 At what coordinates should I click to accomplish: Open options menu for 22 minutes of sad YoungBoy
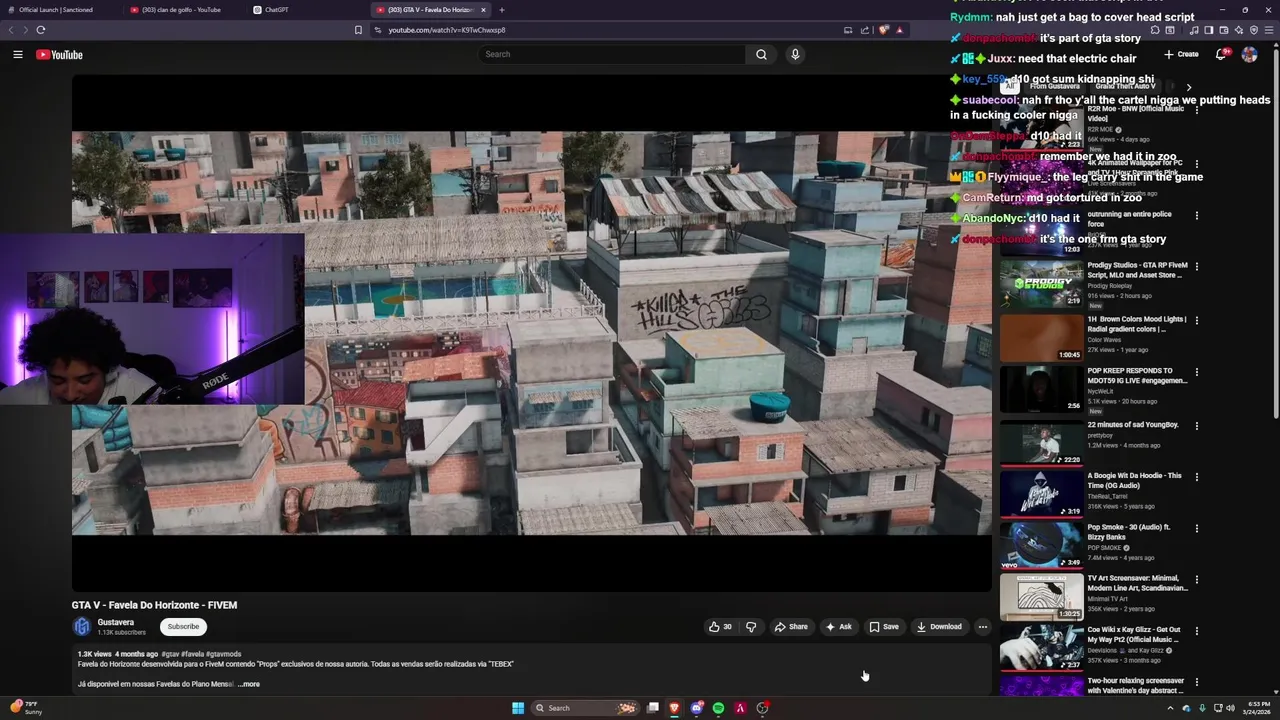(x=1196, y=426)
